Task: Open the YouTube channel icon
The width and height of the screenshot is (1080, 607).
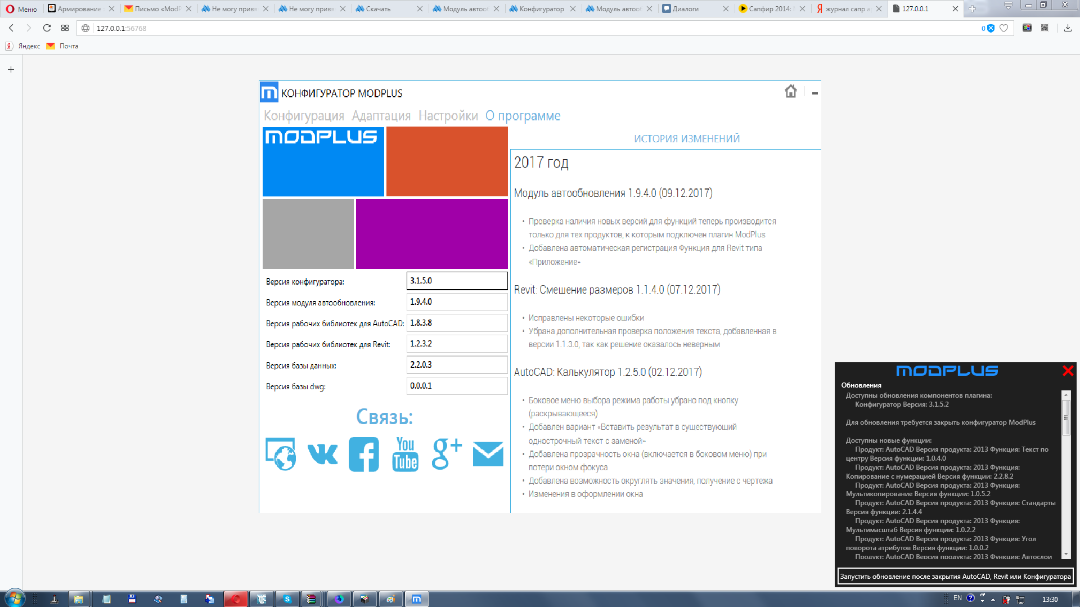Action: tap(405, 454)
